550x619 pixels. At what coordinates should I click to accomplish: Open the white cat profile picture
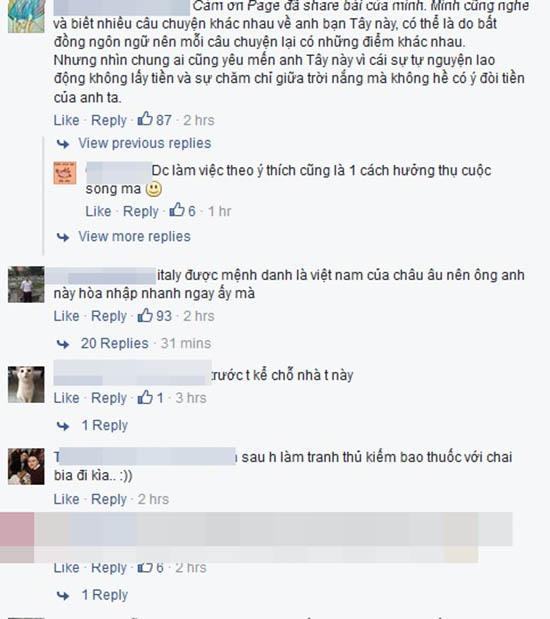[26, 385]
